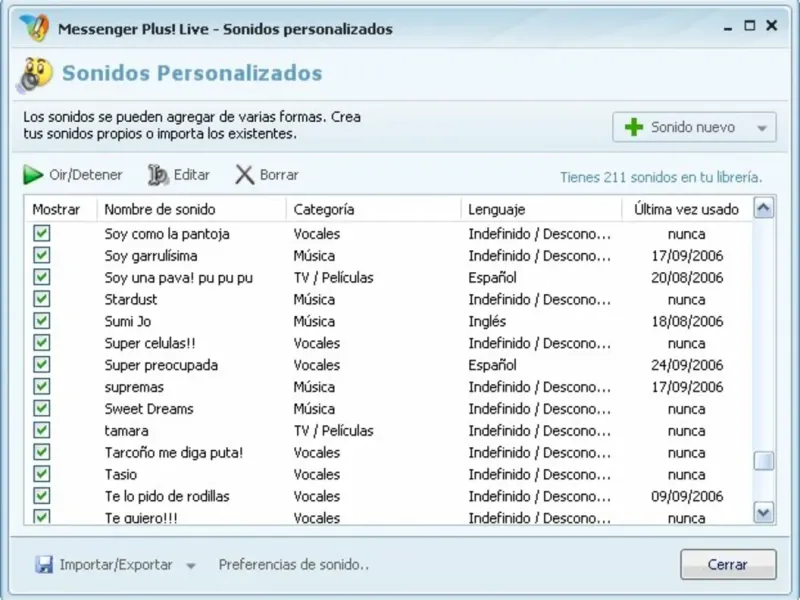
Task: Open the Sonido nuevo dropdown arrow
Action: click(x=762, y=128)
